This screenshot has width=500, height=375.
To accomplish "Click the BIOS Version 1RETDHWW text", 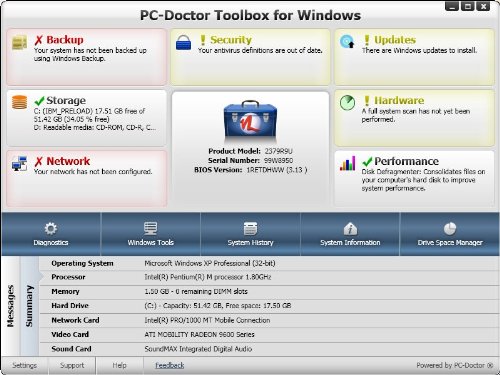I will click(x=250, y=170).
